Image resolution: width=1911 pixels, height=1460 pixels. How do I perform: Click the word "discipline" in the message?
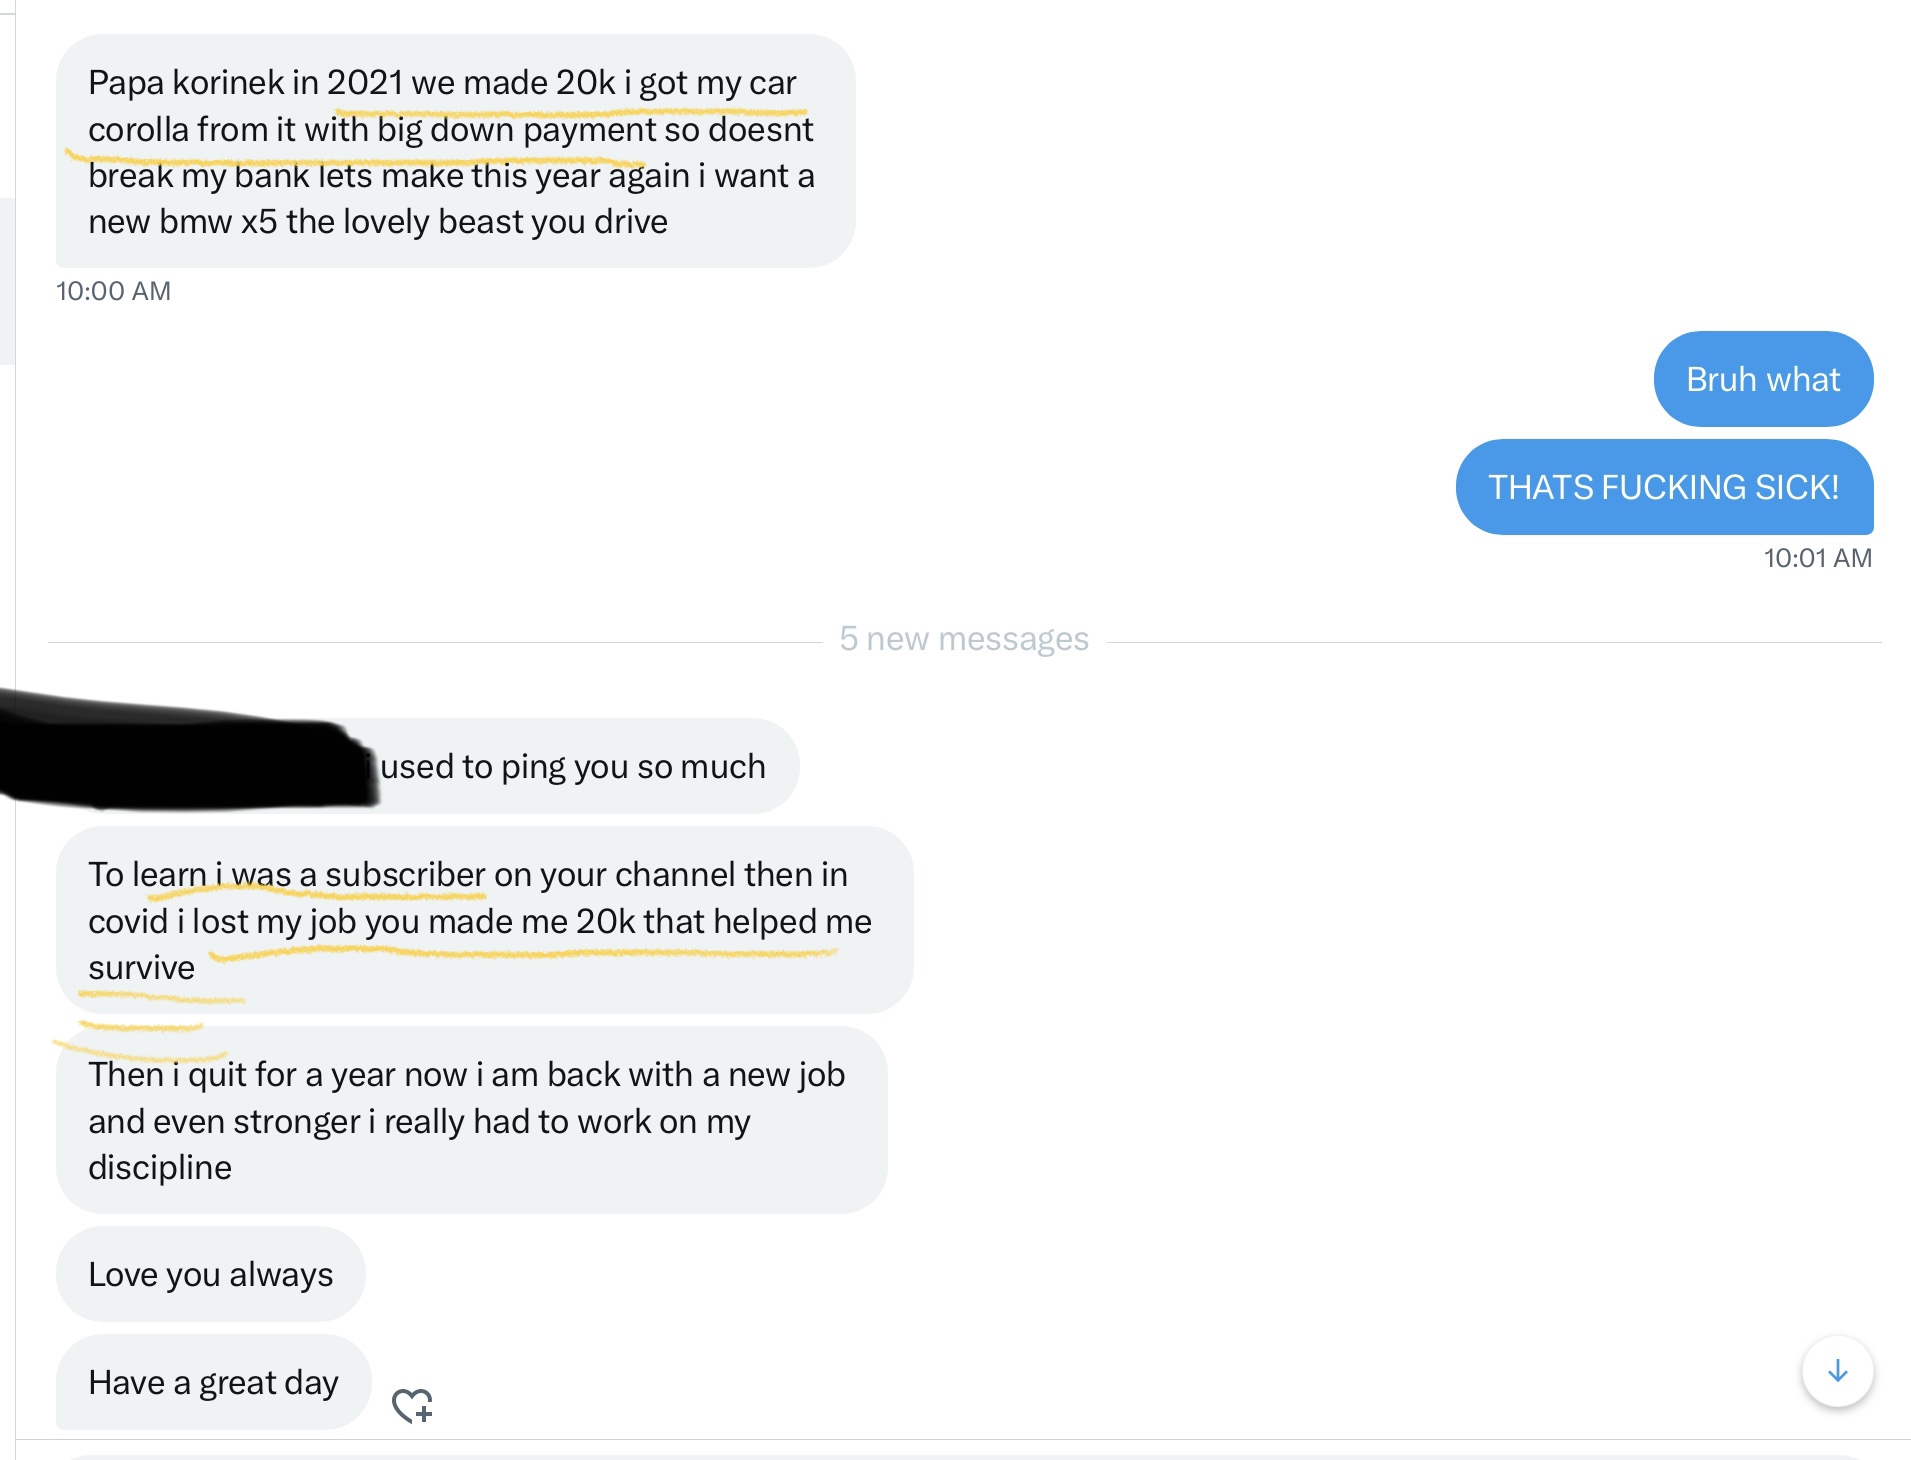point(160,1168)
